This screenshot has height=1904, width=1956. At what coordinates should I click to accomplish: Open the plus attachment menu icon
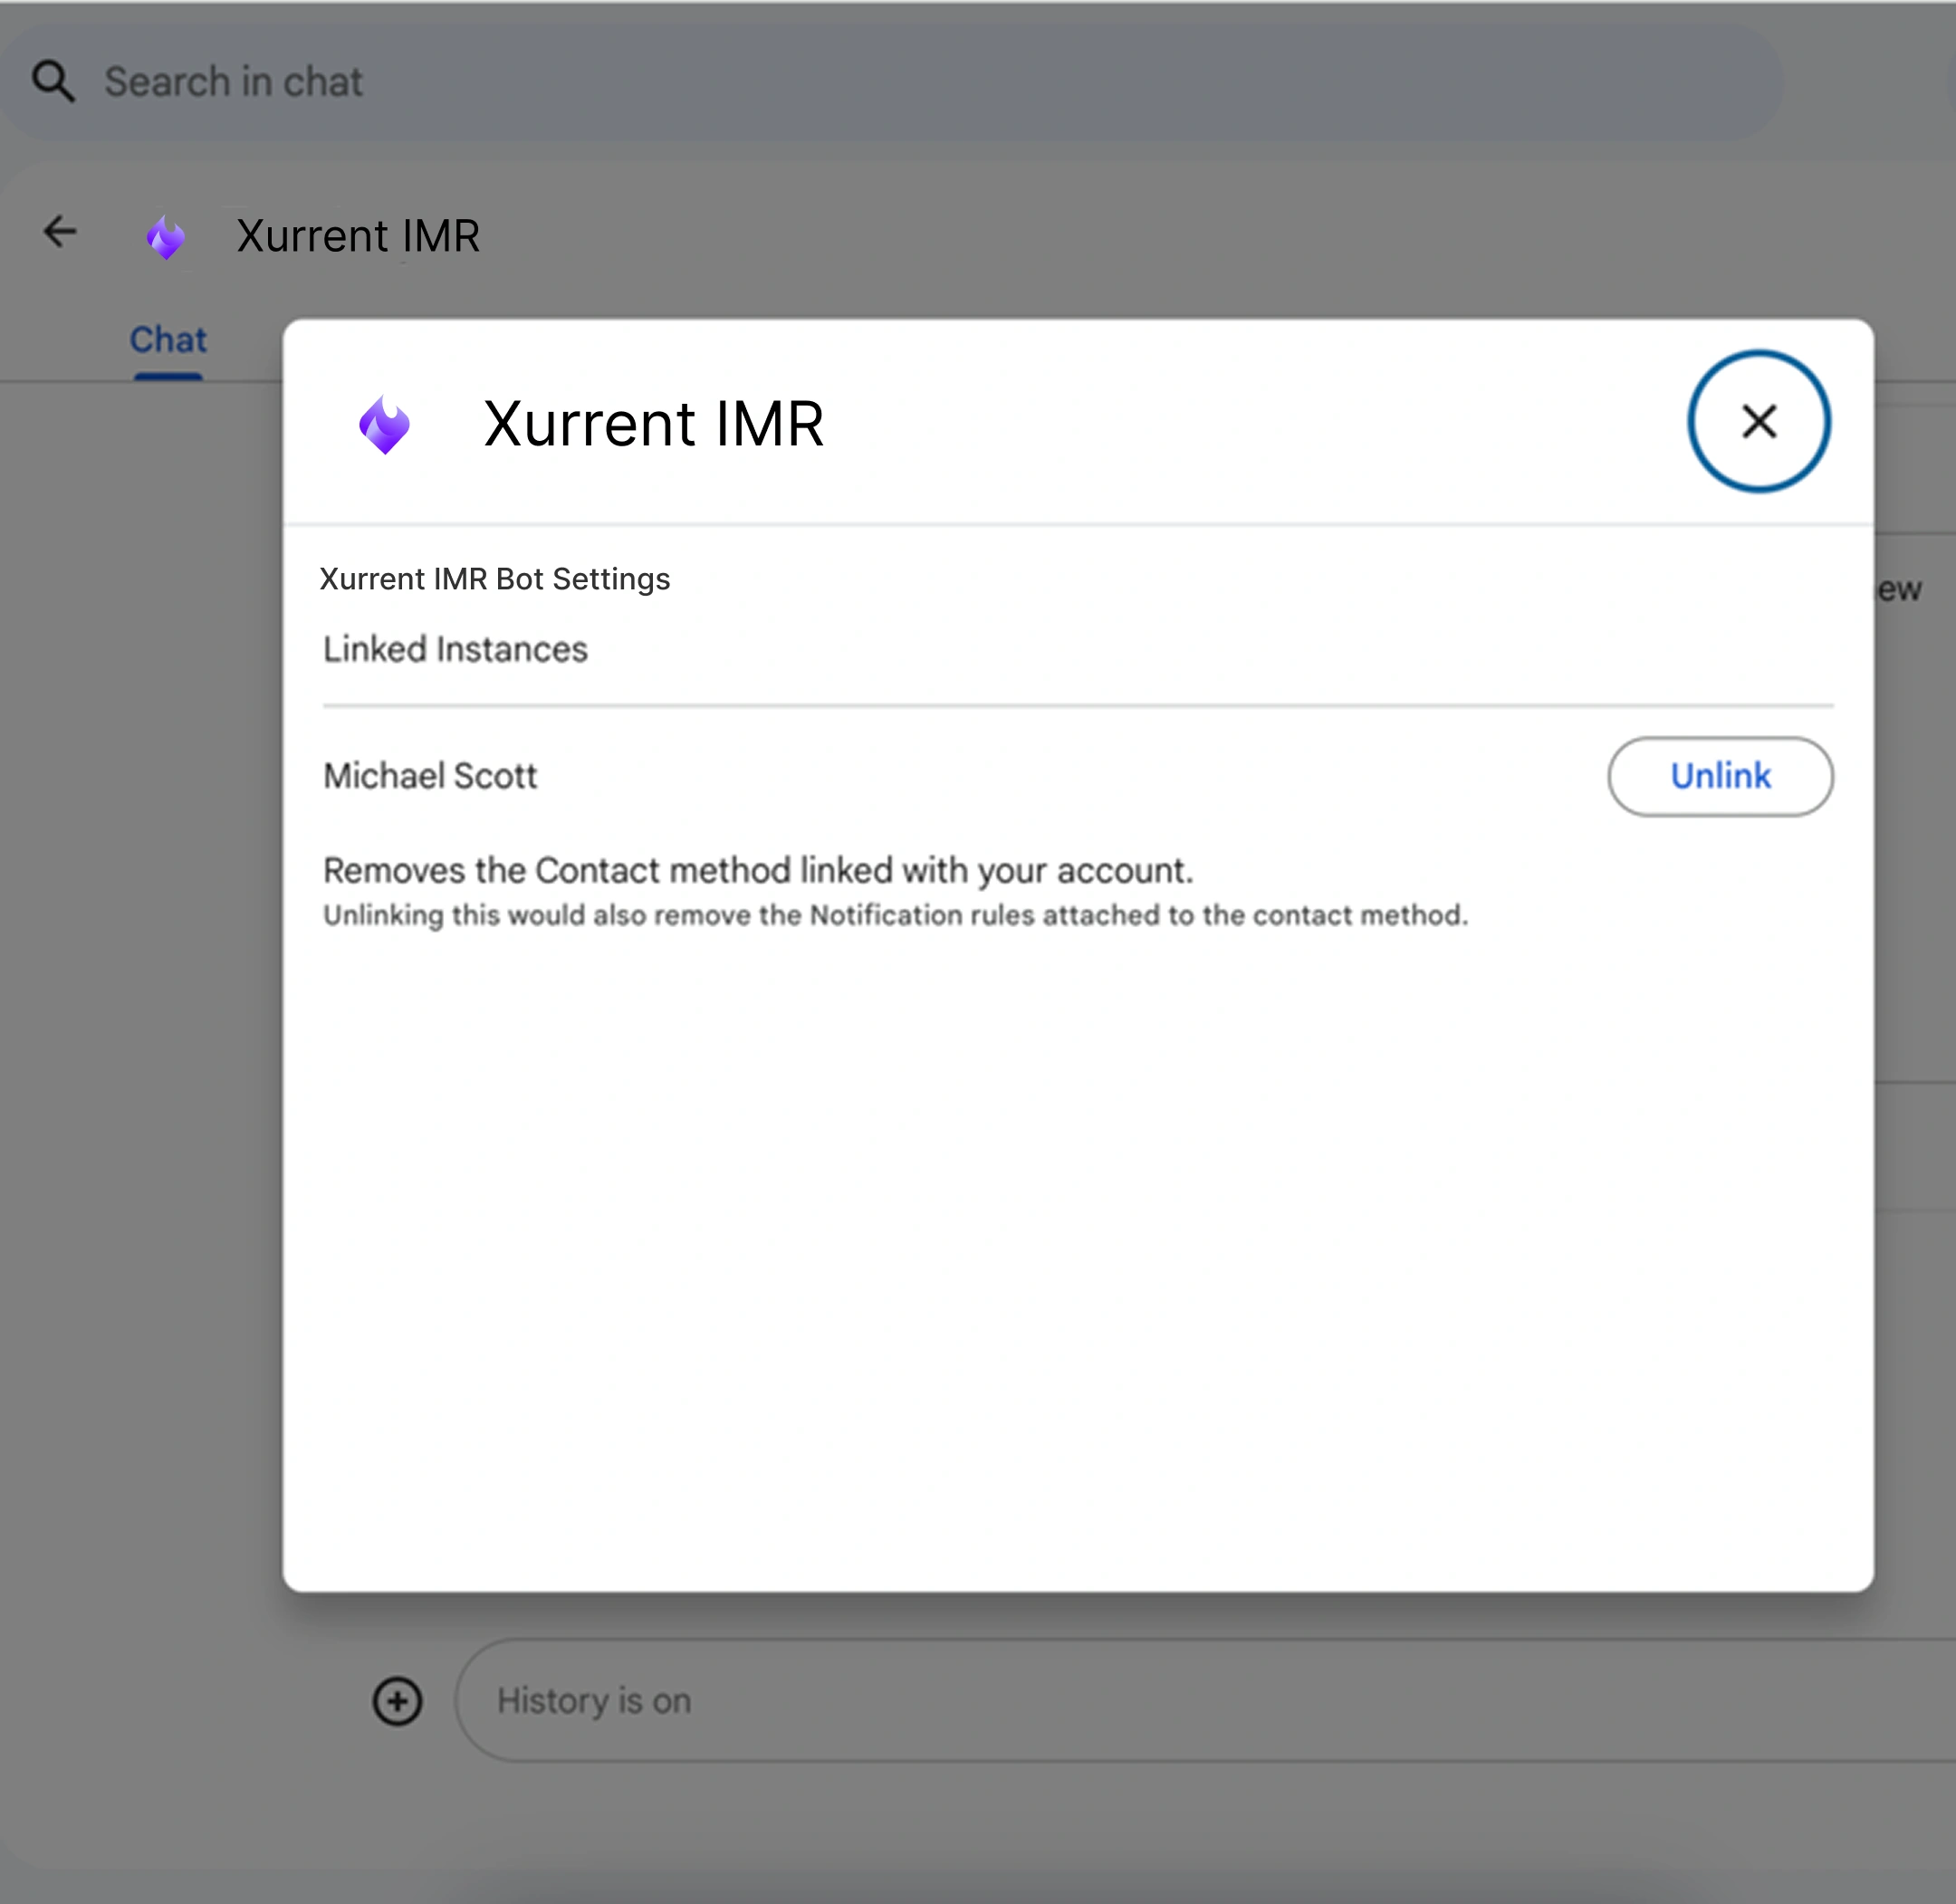(397, 1700)
